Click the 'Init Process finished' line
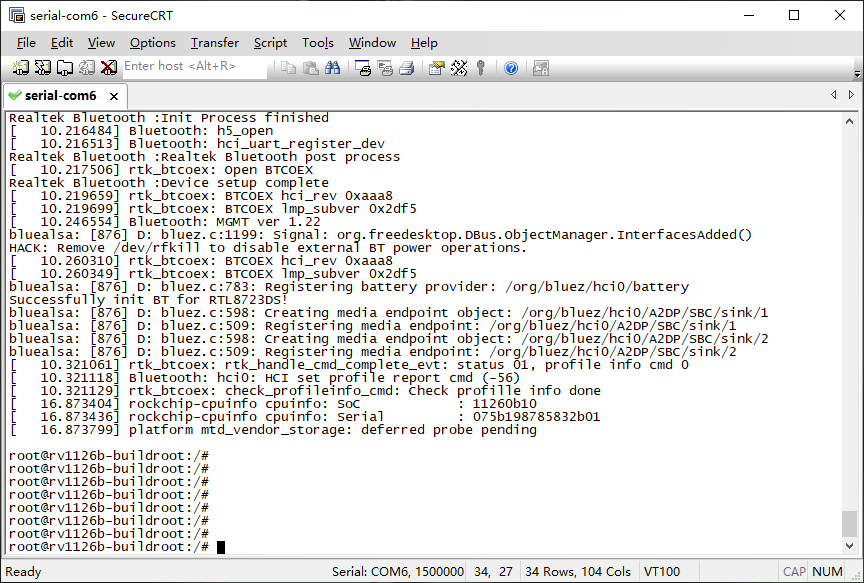The width and height of the screenshot is (864, 583). [169, 118]
